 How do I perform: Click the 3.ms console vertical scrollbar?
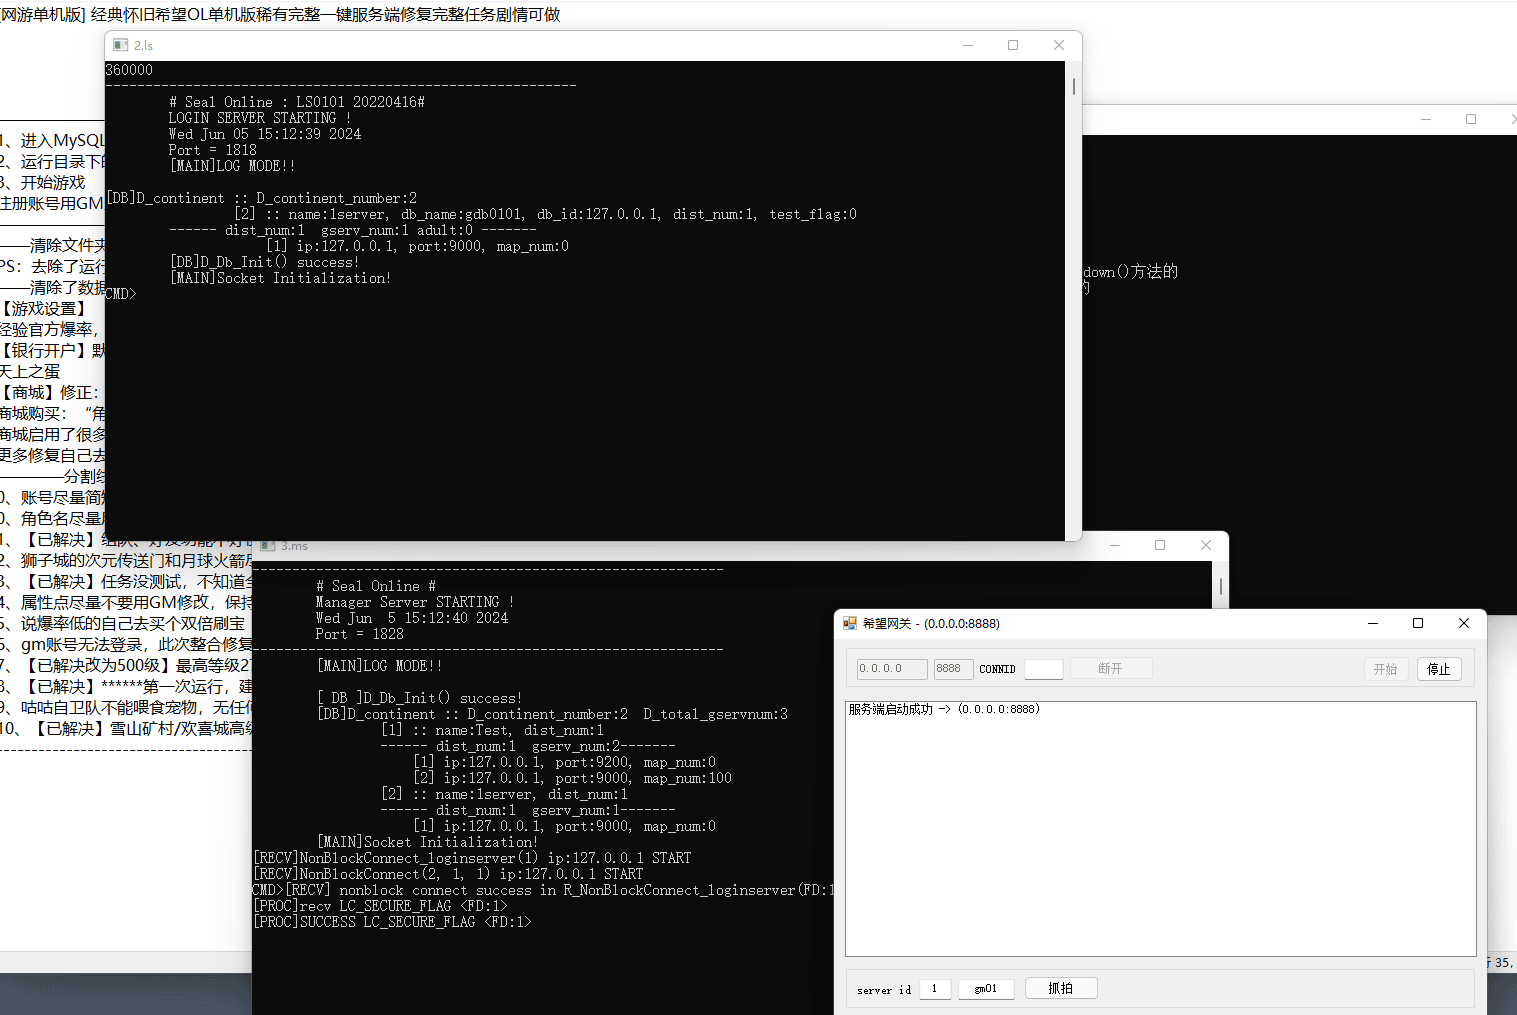click(x=1220, y=585)
